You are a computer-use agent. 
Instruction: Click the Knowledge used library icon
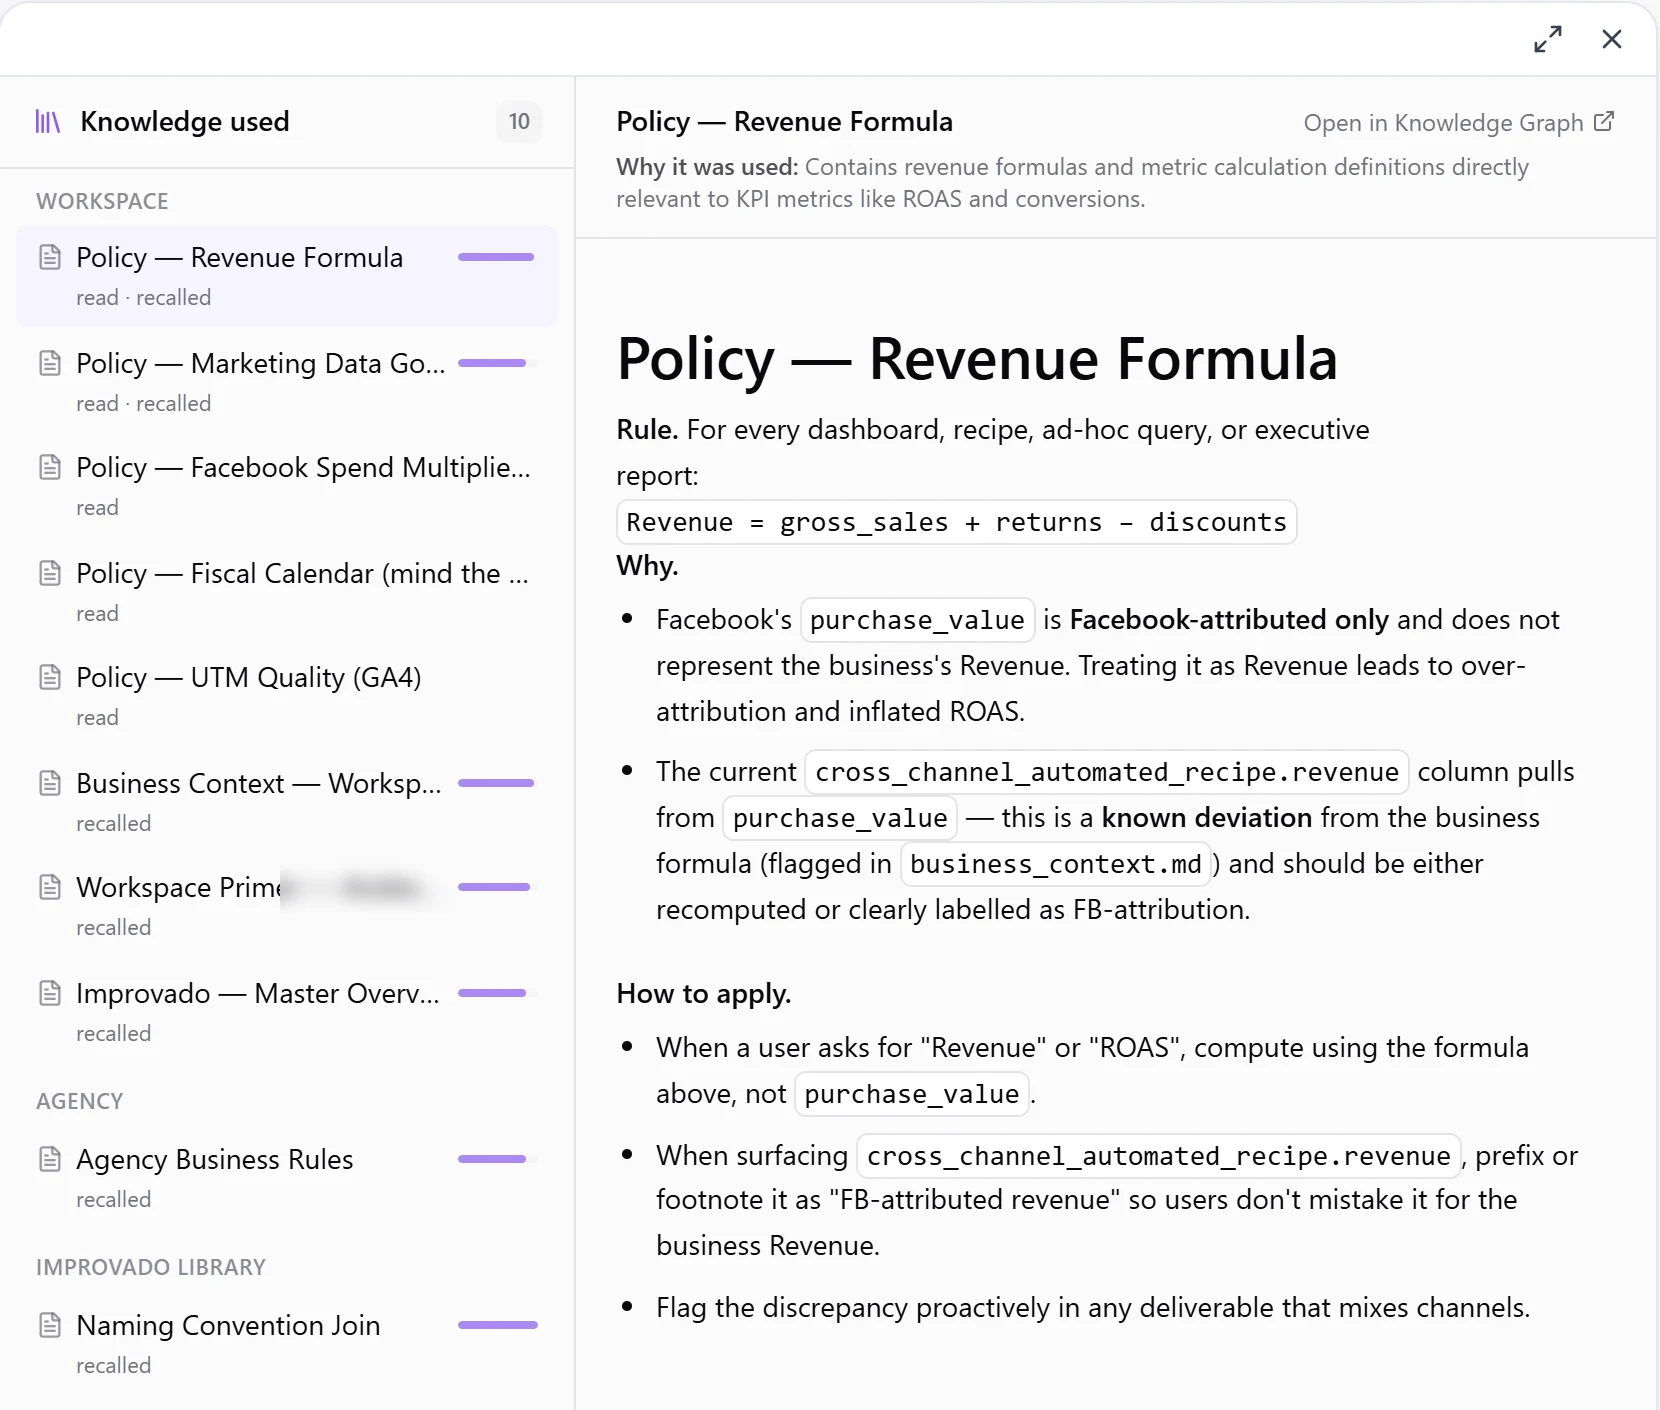pyautogui.click(x=48, y=122)
